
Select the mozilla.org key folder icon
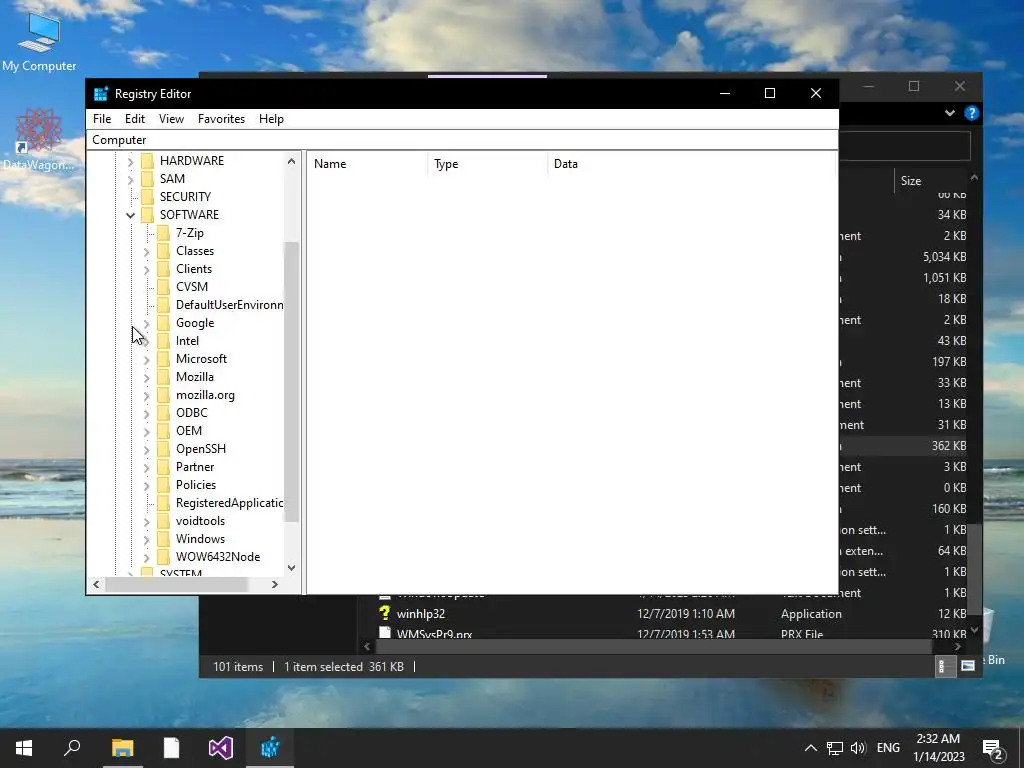point(163,395)
